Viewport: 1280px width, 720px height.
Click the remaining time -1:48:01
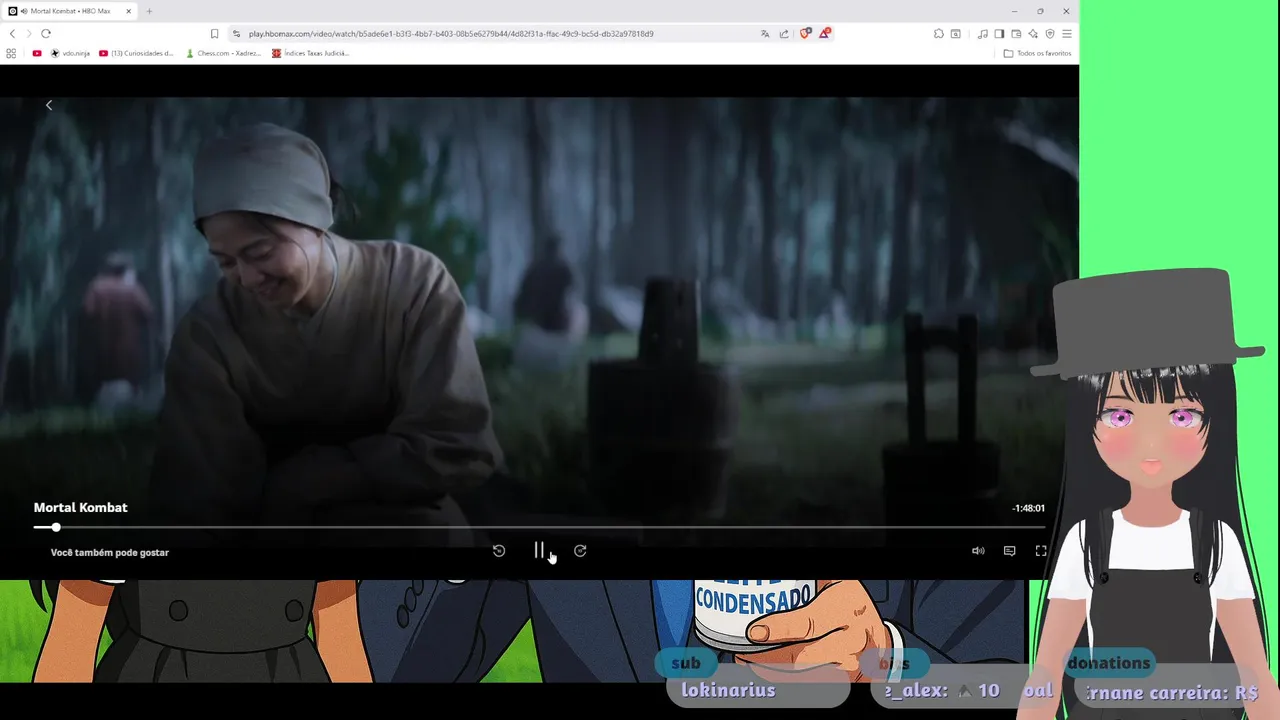1028,508
